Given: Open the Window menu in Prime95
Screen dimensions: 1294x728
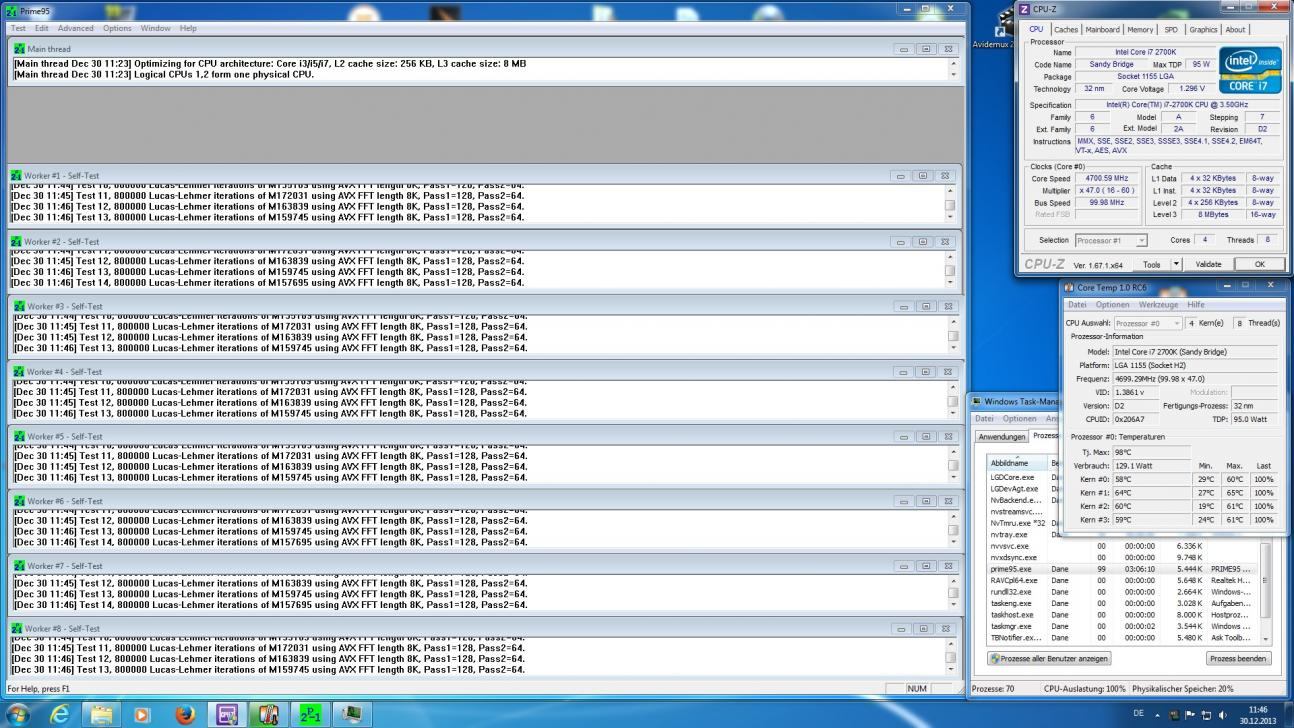Looking at the screenshot, I should point(155,28).
